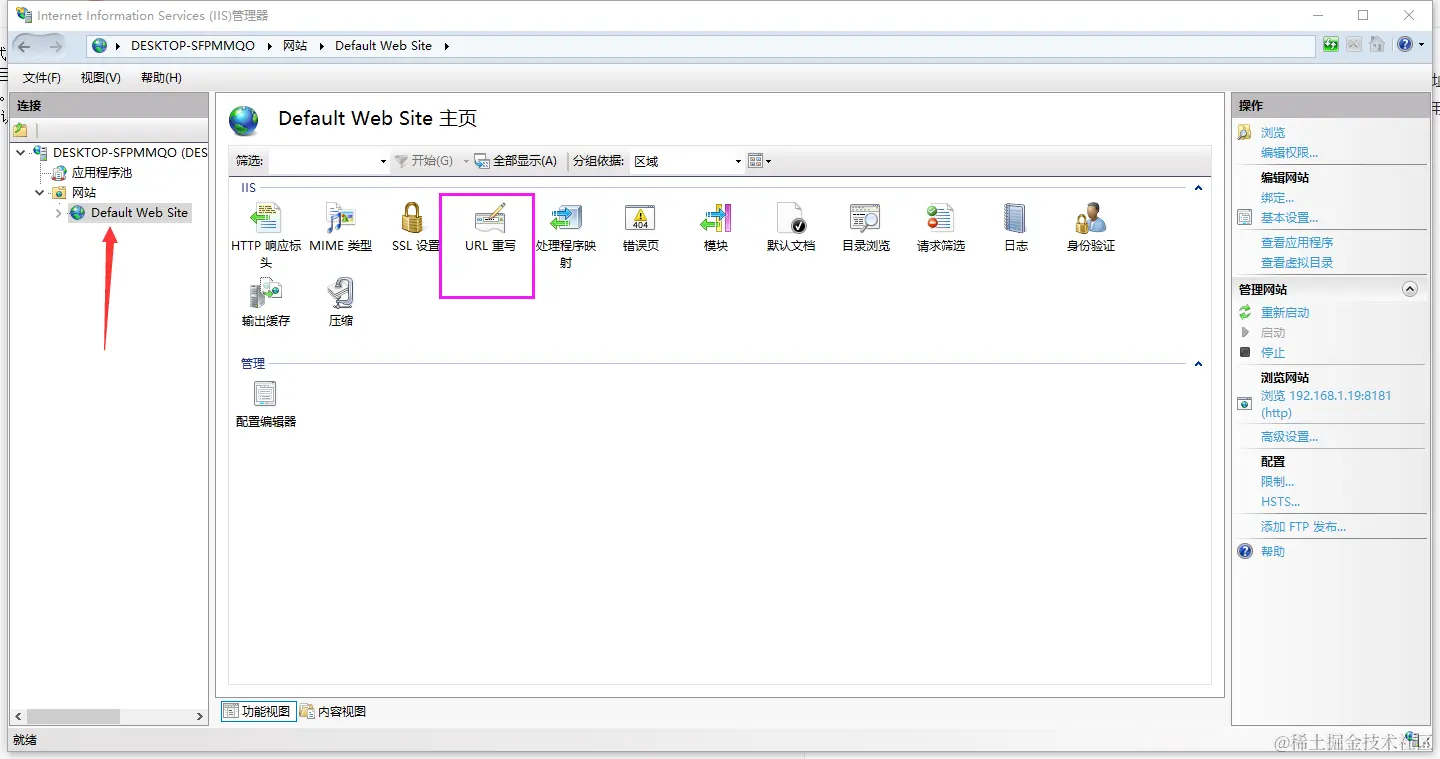This screenshot has width=1440, height=759.
Task: Open the 输出缓存 feature icon
Action: 266,303
